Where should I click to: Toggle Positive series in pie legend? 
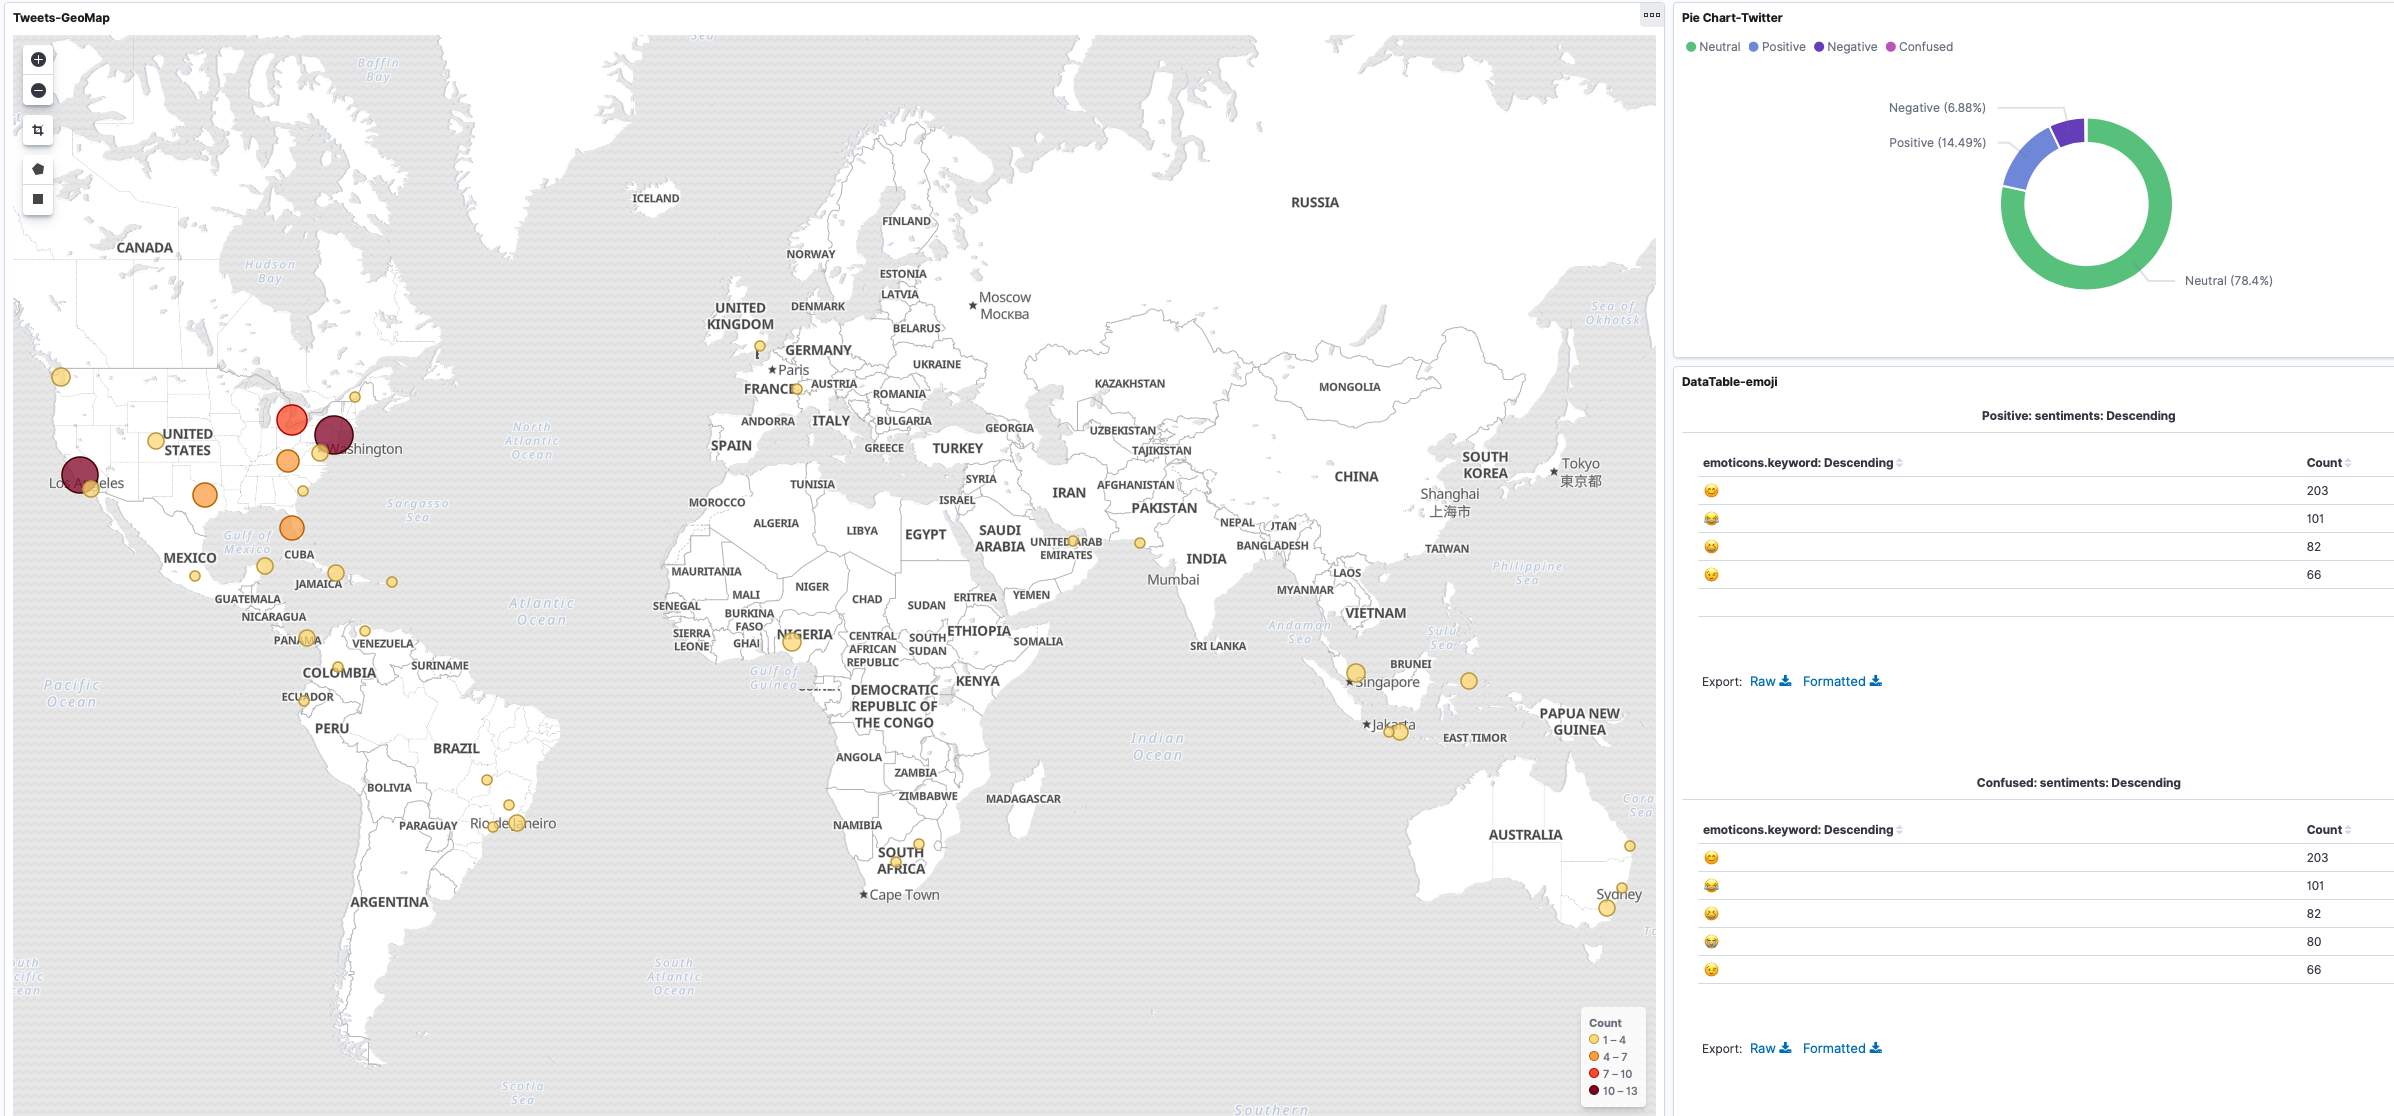tap(1782, 47)
